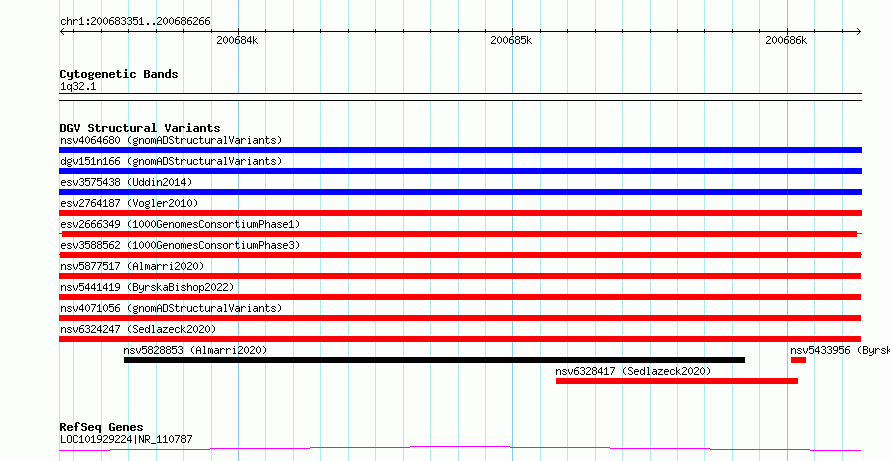Click the magenta RefSeq gene line
Image resolution: width=890 pixels, height=461 pixels.
point(460,449)
